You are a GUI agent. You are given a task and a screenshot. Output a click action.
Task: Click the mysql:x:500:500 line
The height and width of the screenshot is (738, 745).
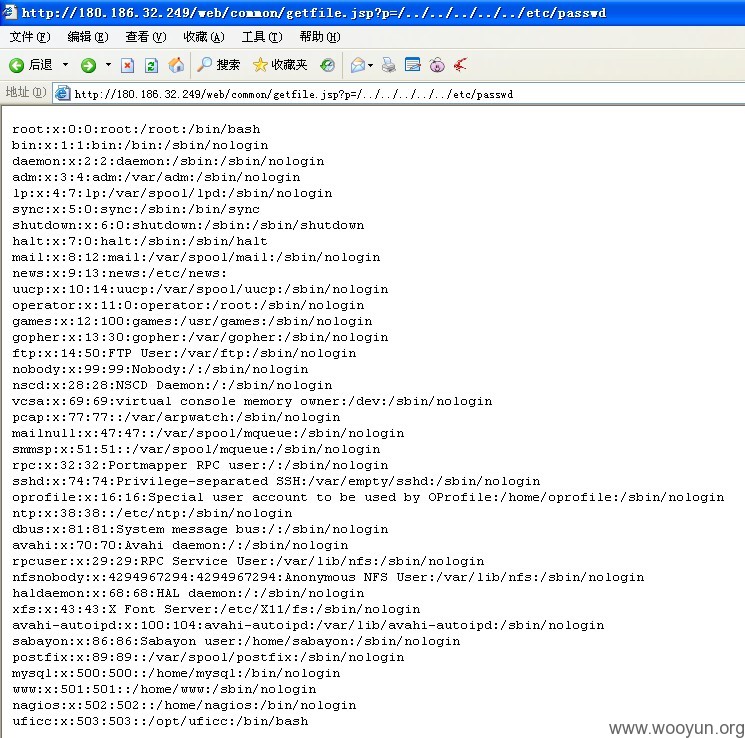(x=176, y=673)
